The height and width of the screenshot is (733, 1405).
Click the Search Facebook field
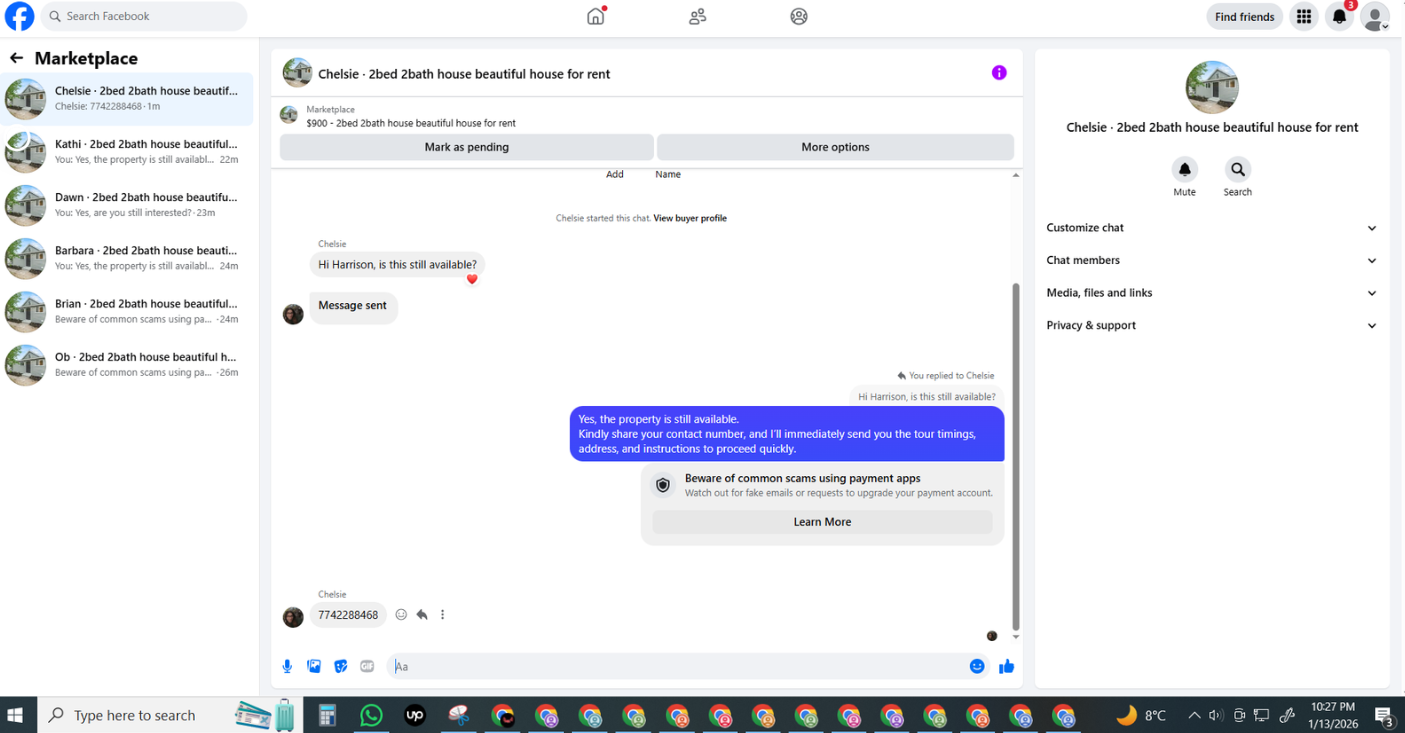pyautogui.click(x=144, y=16)
